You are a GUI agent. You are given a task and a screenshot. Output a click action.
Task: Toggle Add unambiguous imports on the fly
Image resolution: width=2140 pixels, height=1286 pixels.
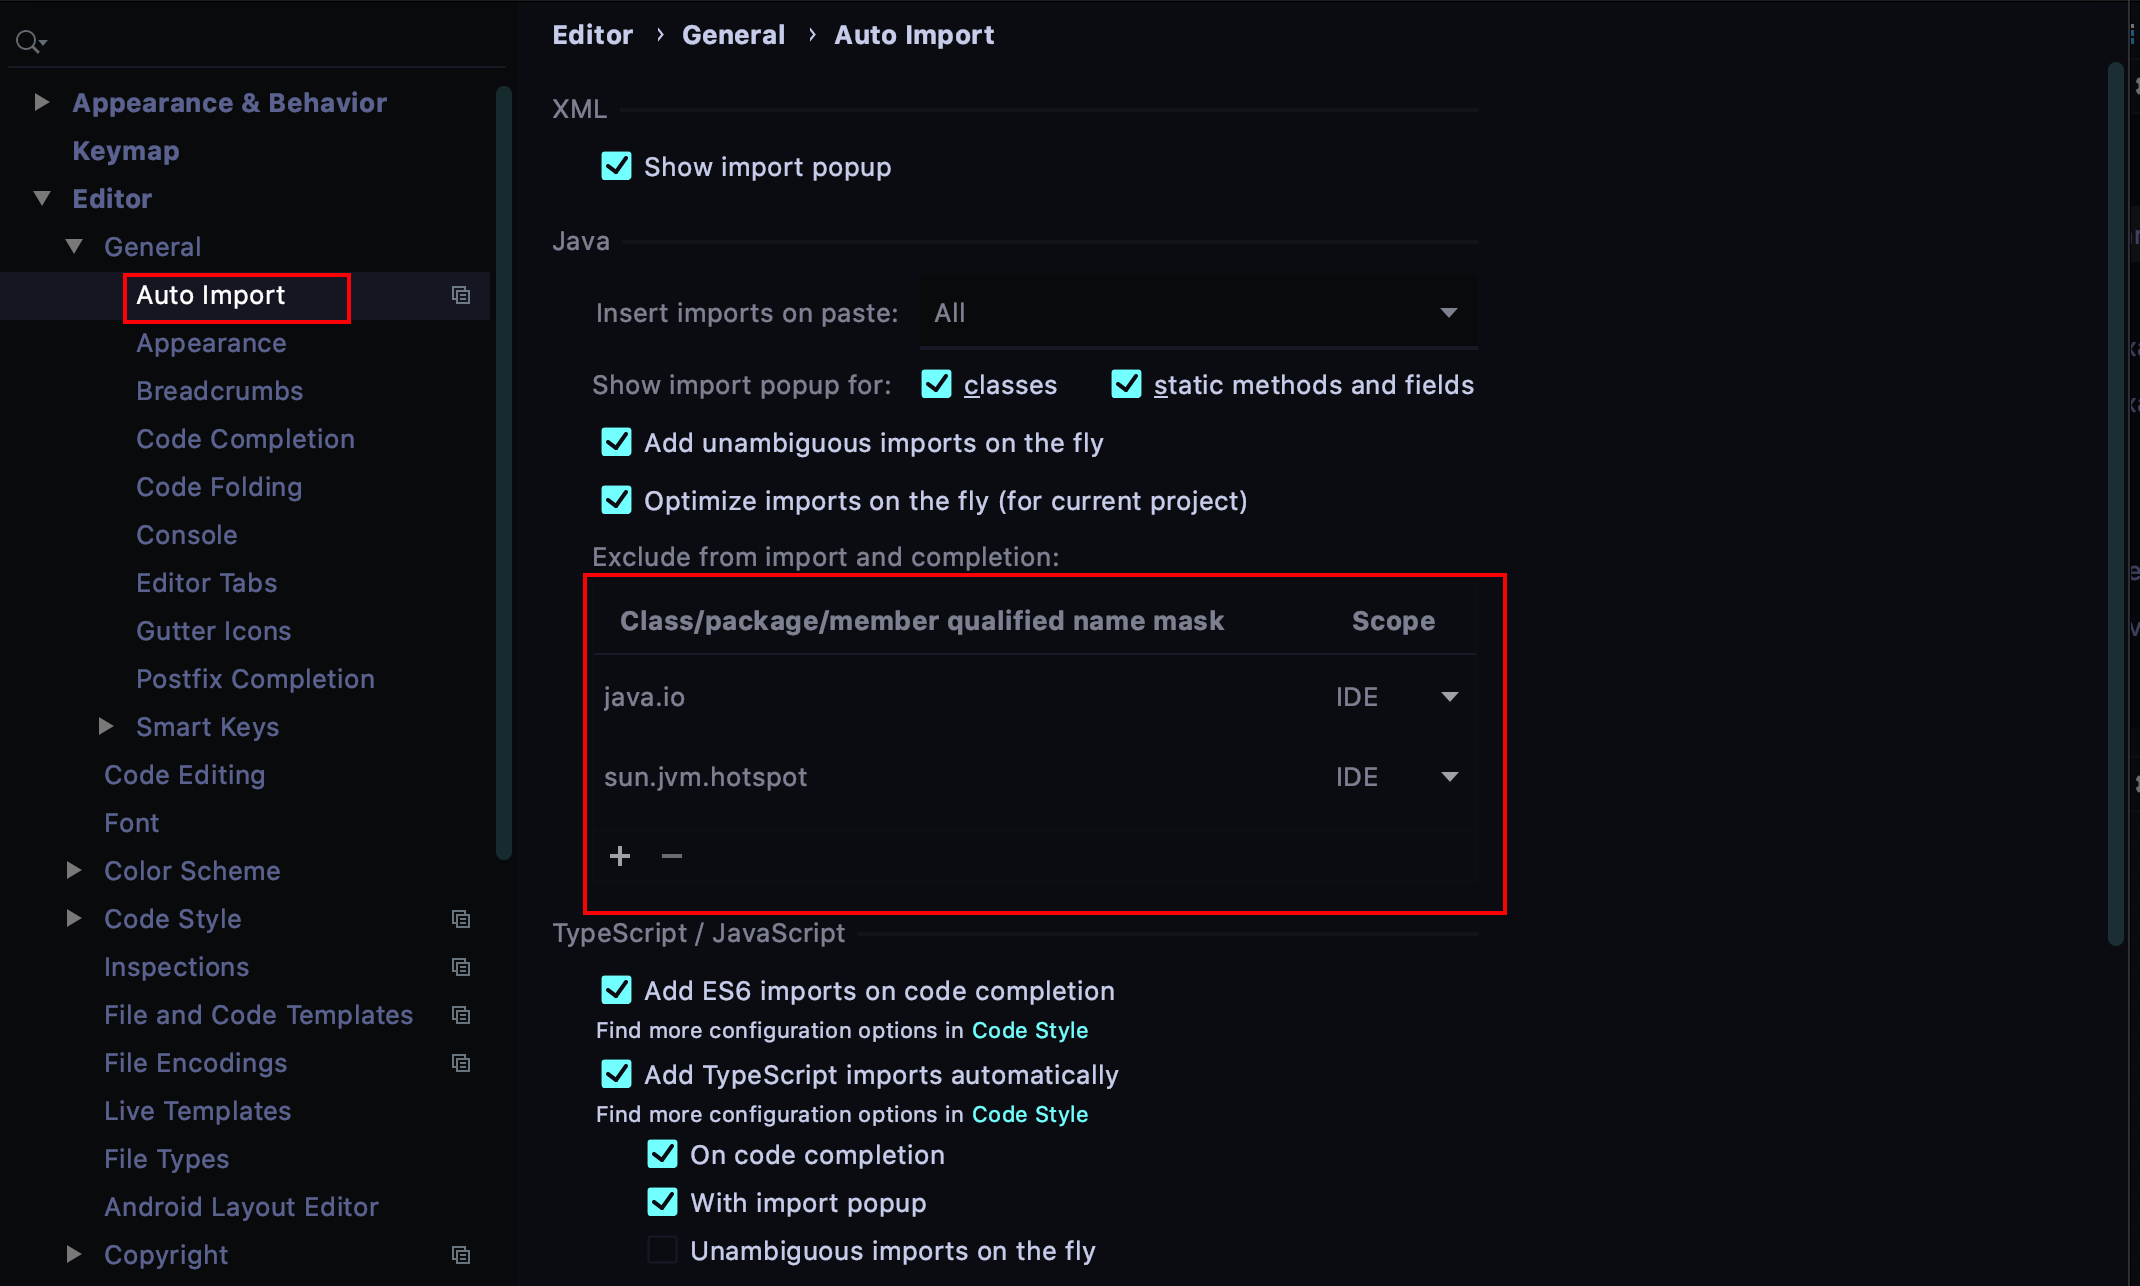tap(617, 443)
